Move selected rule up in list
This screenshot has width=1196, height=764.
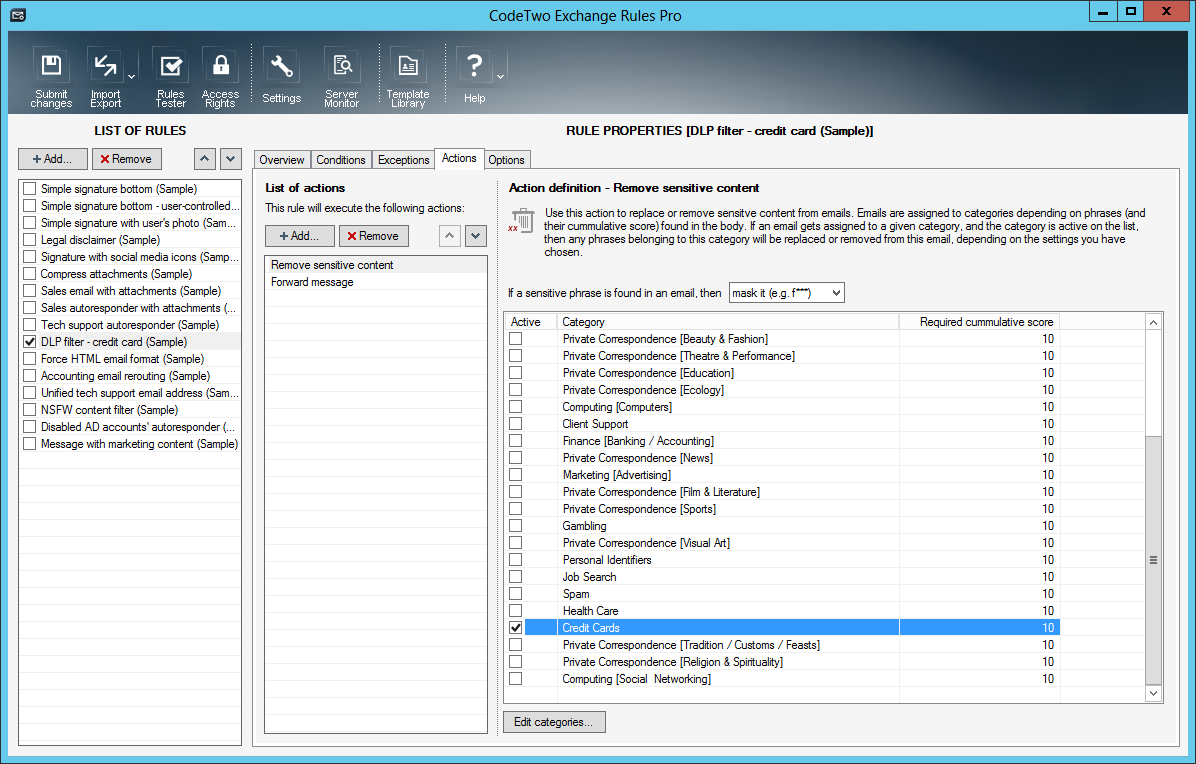(x=204, y=159)
